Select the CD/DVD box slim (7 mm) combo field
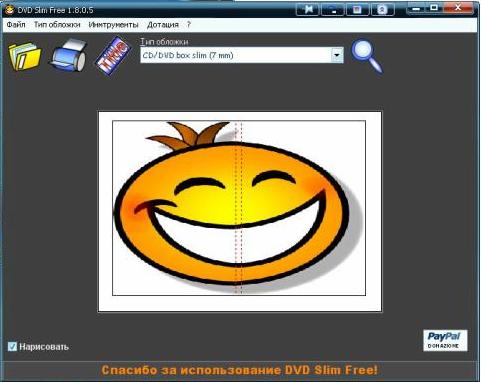The height and width of the screenshot is (382, 481). (x=242, y=55)
